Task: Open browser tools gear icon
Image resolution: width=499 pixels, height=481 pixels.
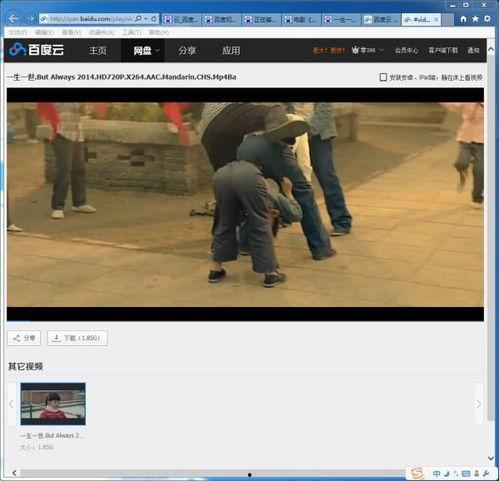Action: click(487, 19)
